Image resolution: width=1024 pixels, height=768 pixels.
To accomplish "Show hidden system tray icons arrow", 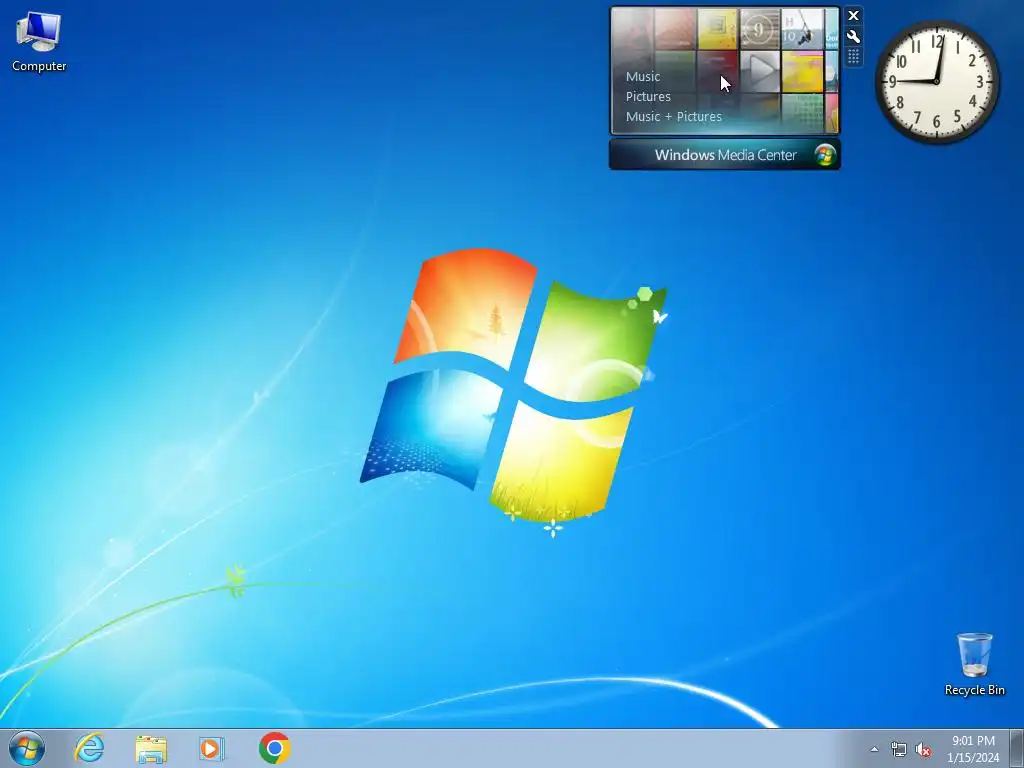I will 874,749.
